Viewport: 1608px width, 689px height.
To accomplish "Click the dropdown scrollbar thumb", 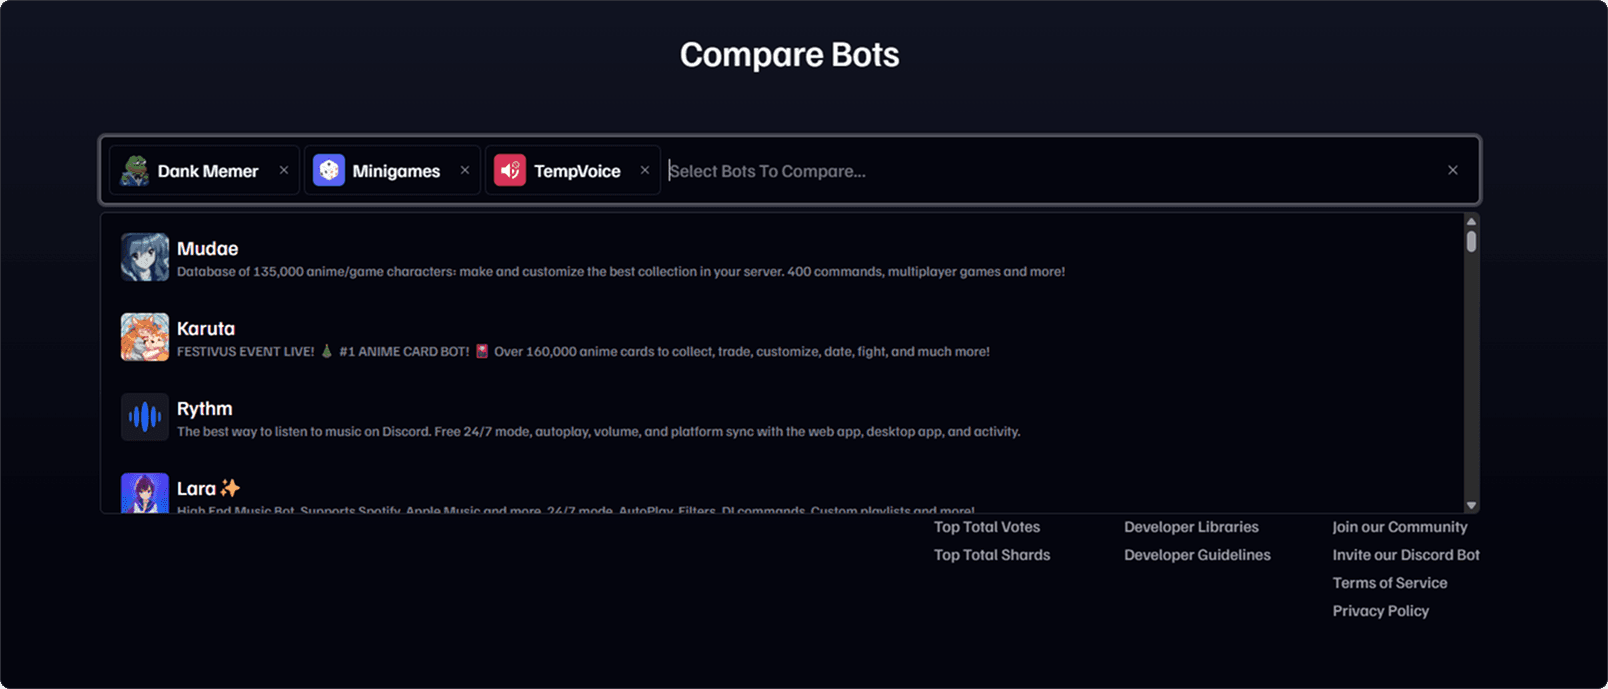I will (1471, 241).
